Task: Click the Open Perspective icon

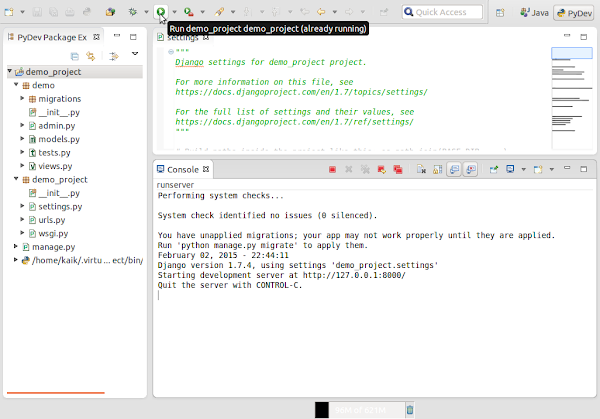Action: click(x=500, y=13)
